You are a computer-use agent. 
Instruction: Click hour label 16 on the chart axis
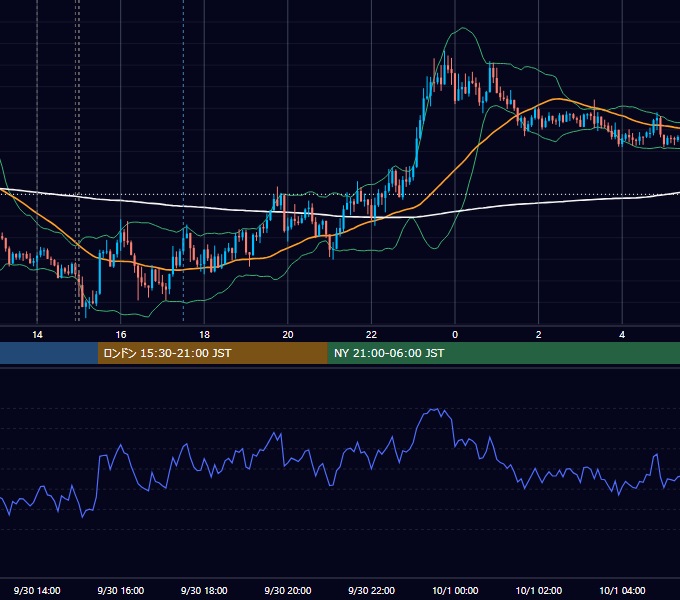pyautogui.click(x=121, y=335)
